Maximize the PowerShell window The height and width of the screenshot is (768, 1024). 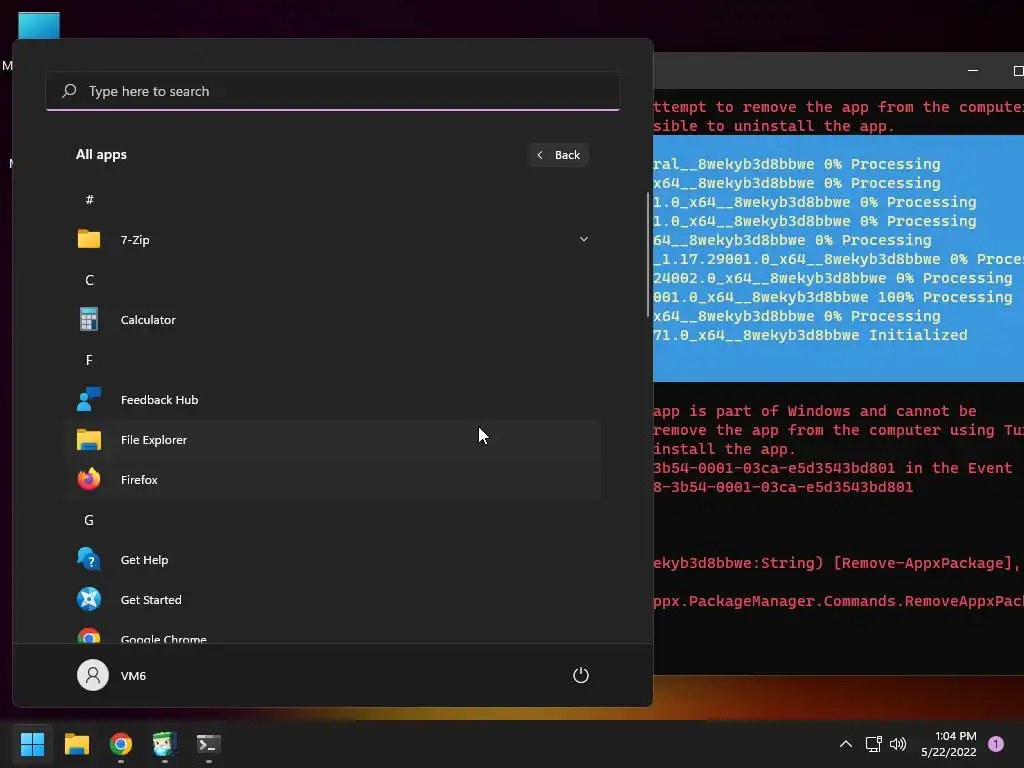click(1017, 71)
